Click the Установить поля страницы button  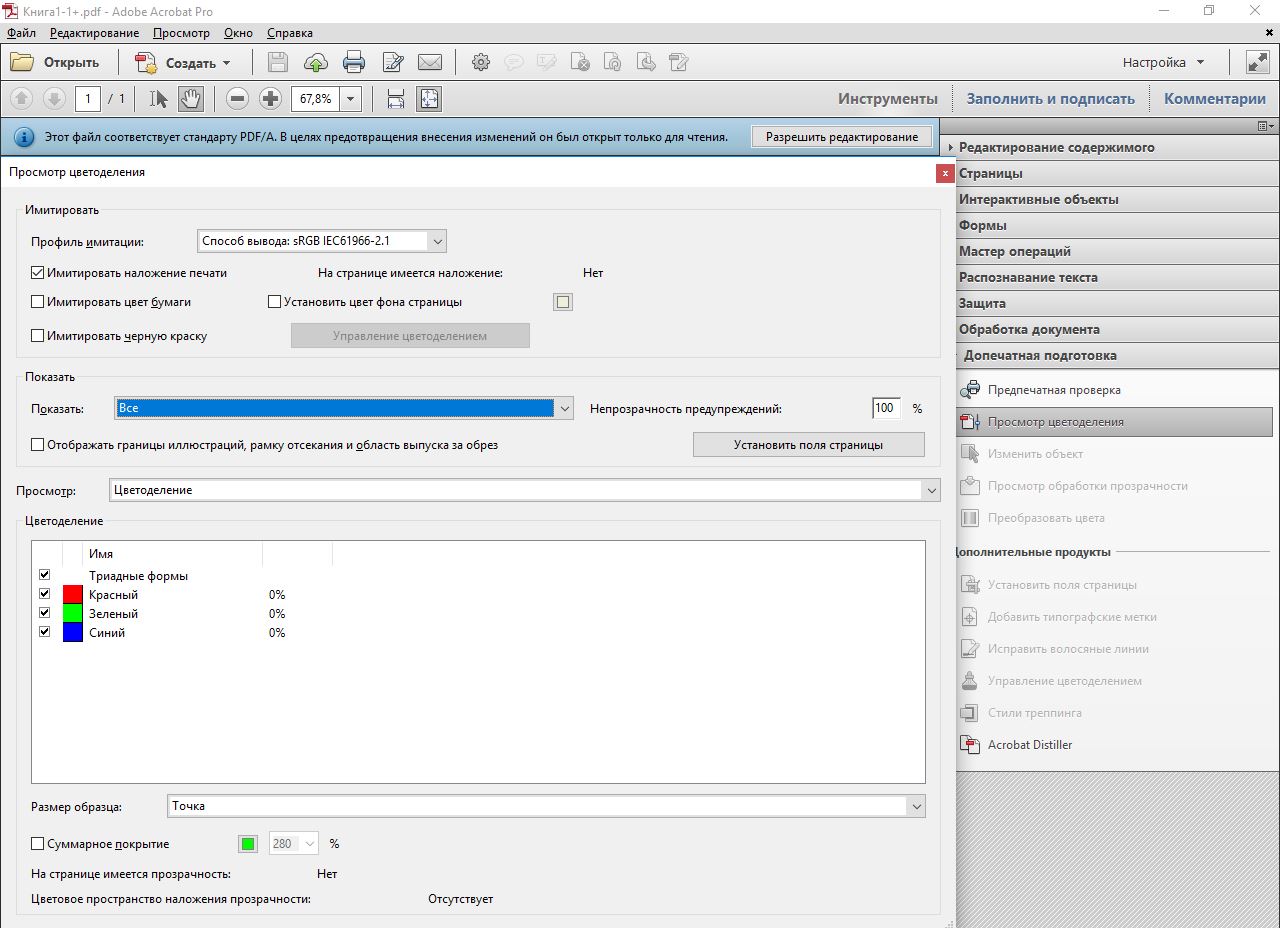tap(808, 444)
